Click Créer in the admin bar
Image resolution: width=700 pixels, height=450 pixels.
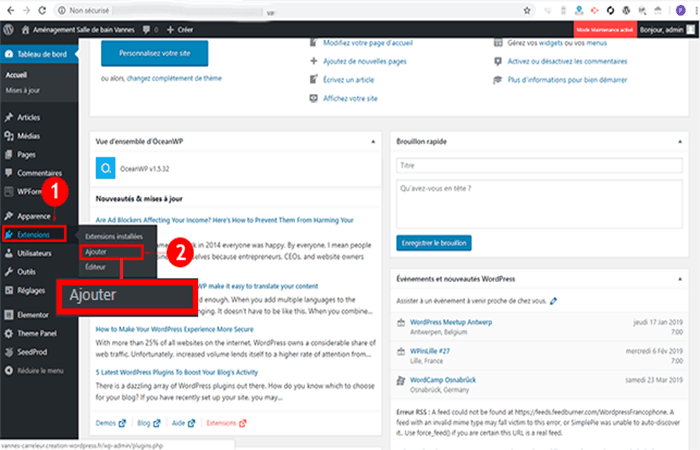pyautogui.click(x=180, y=29)
